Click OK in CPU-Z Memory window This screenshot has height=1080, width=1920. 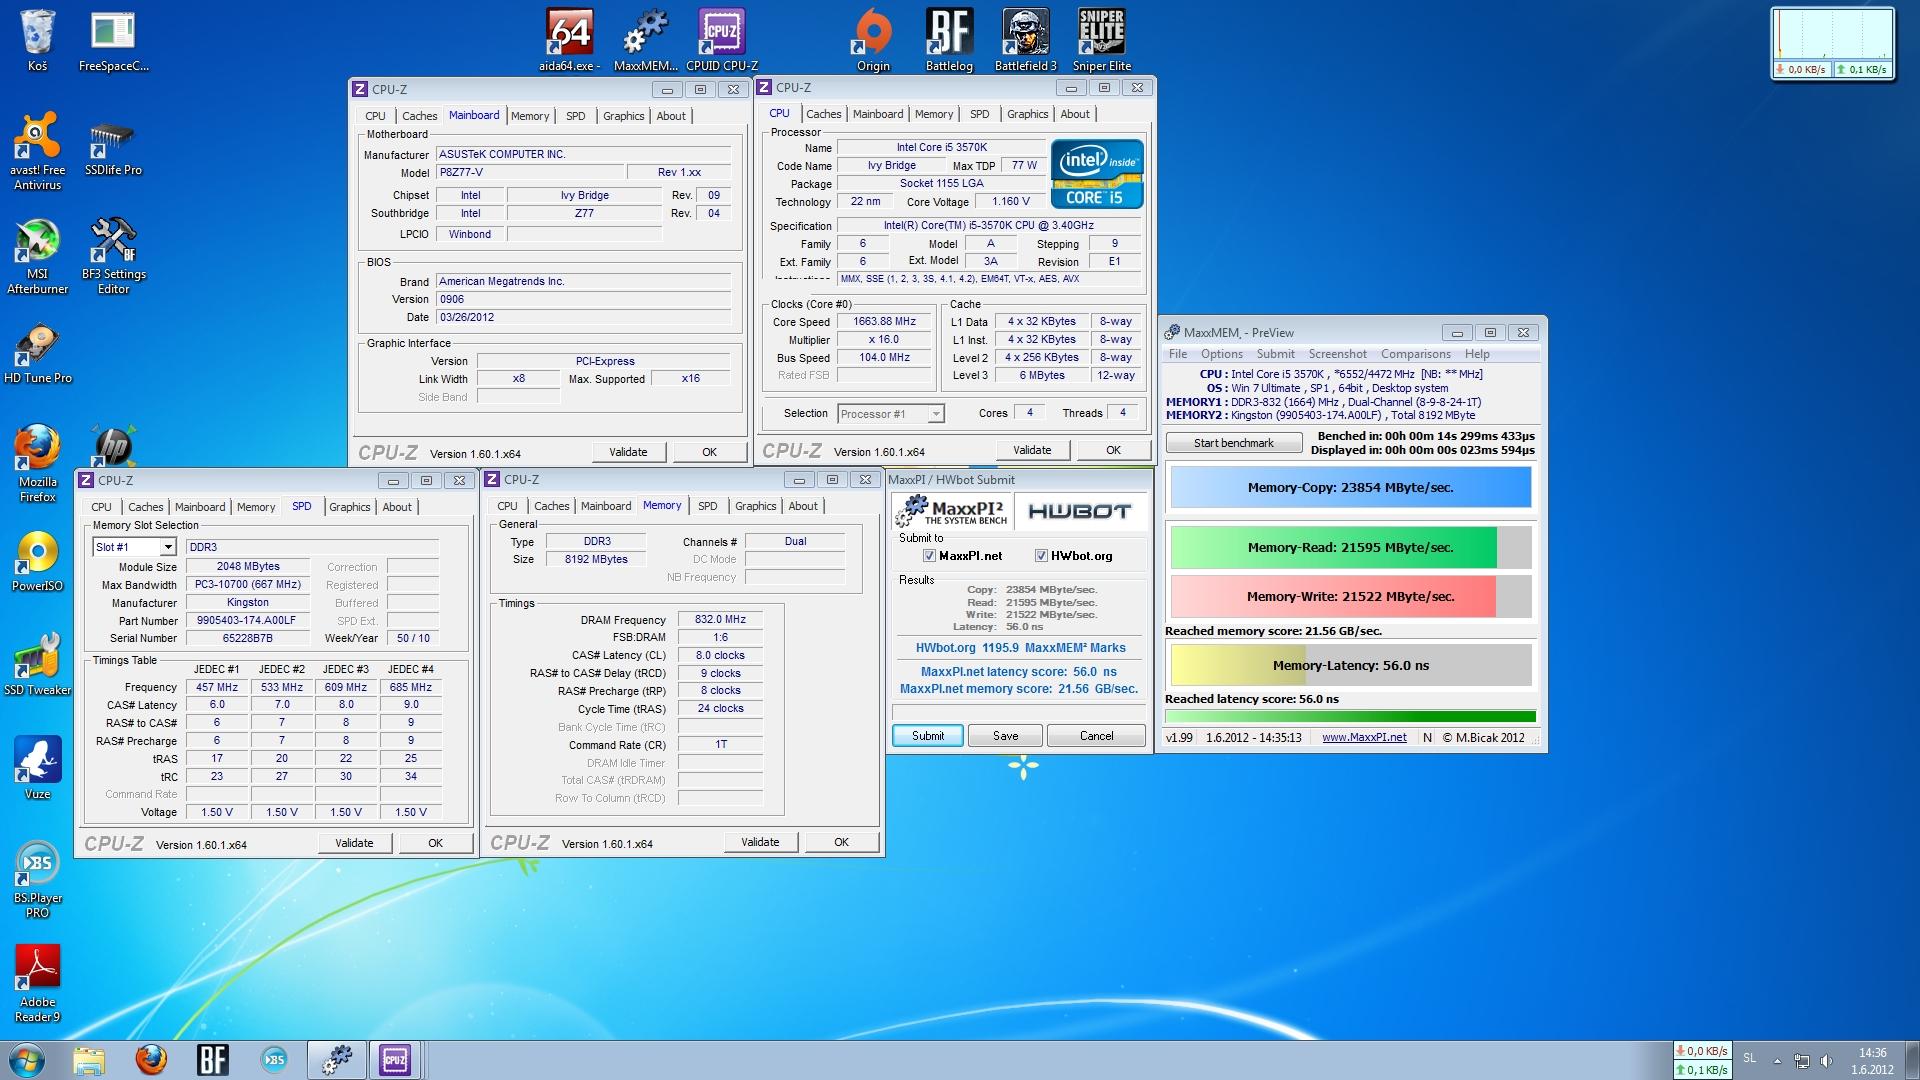tap(841, 842)
